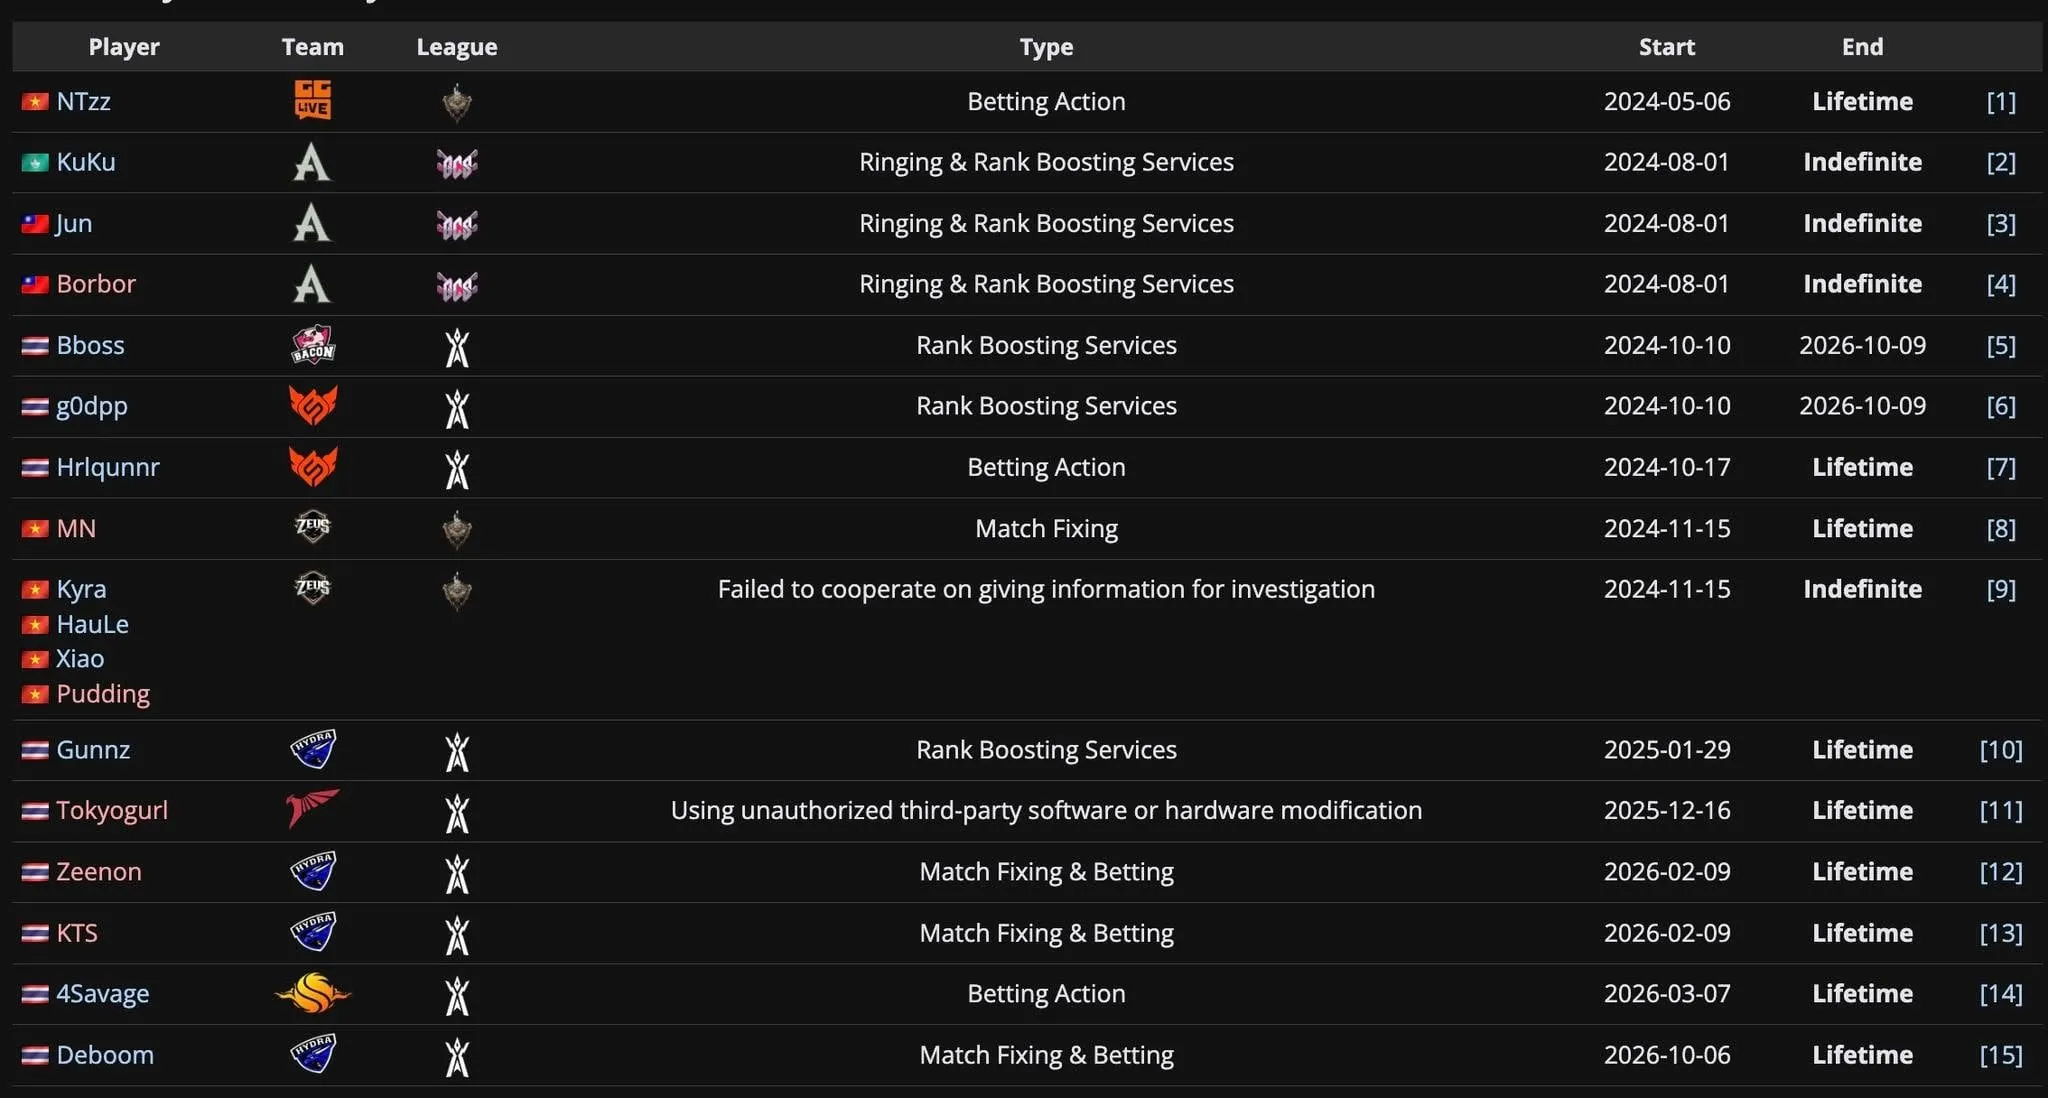Screen dimensions: 2048x1098
Task: Visit Tokyogurl's player page
Action: [x=112, y=810]
